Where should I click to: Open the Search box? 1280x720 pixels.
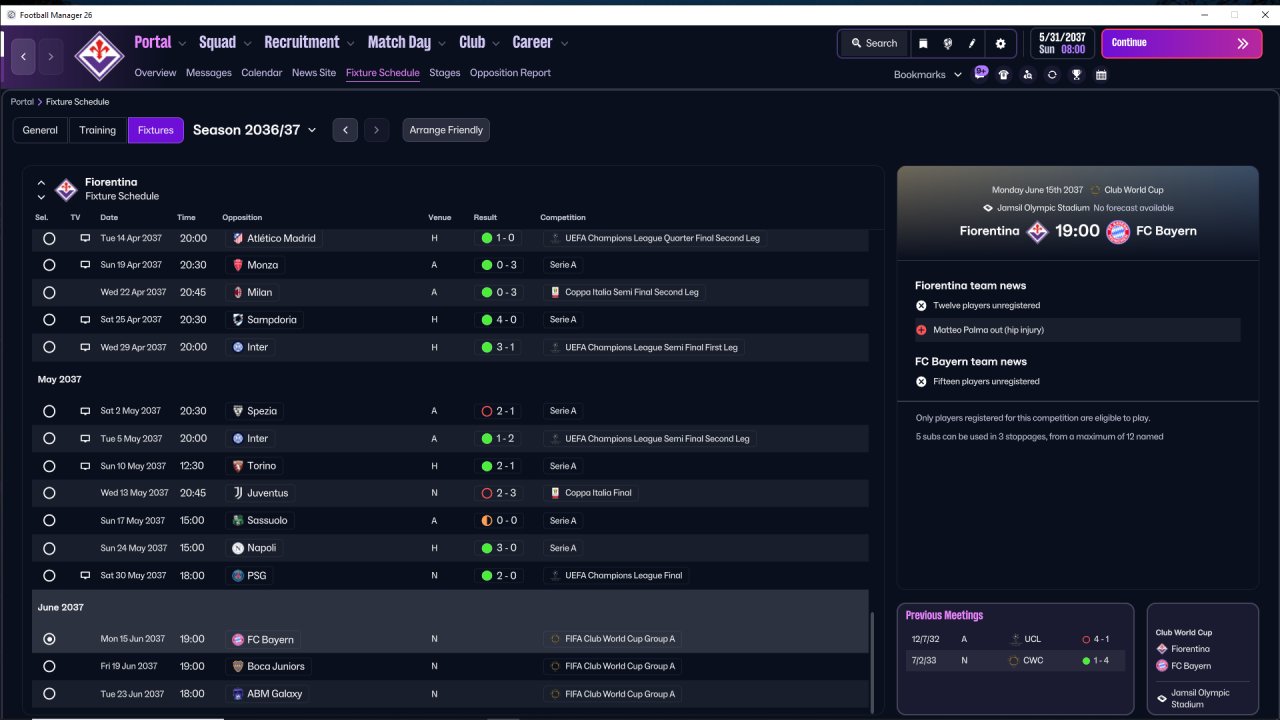(x=875, y=43)
